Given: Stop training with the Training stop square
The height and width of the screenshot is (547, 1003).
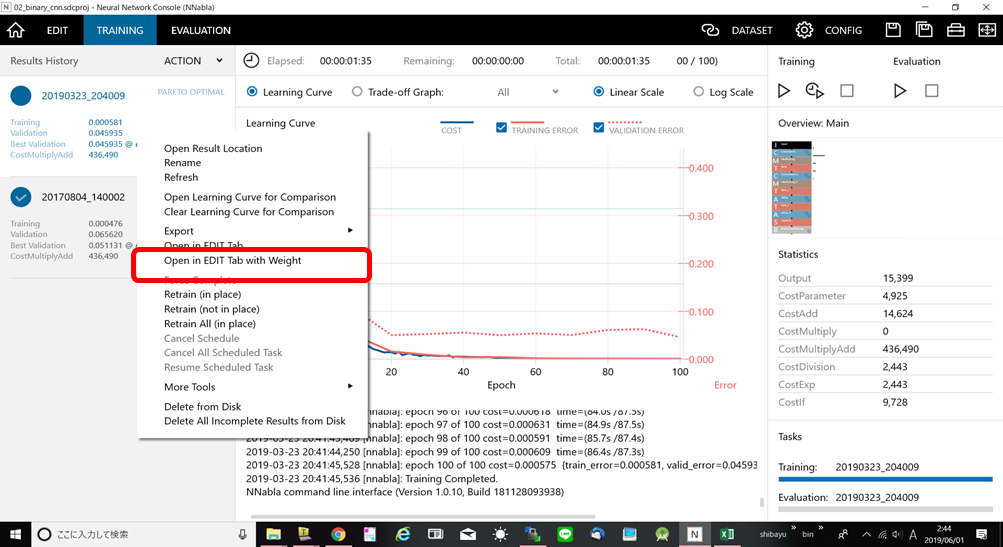Looking at the screenshot, I should coord(847,91).
